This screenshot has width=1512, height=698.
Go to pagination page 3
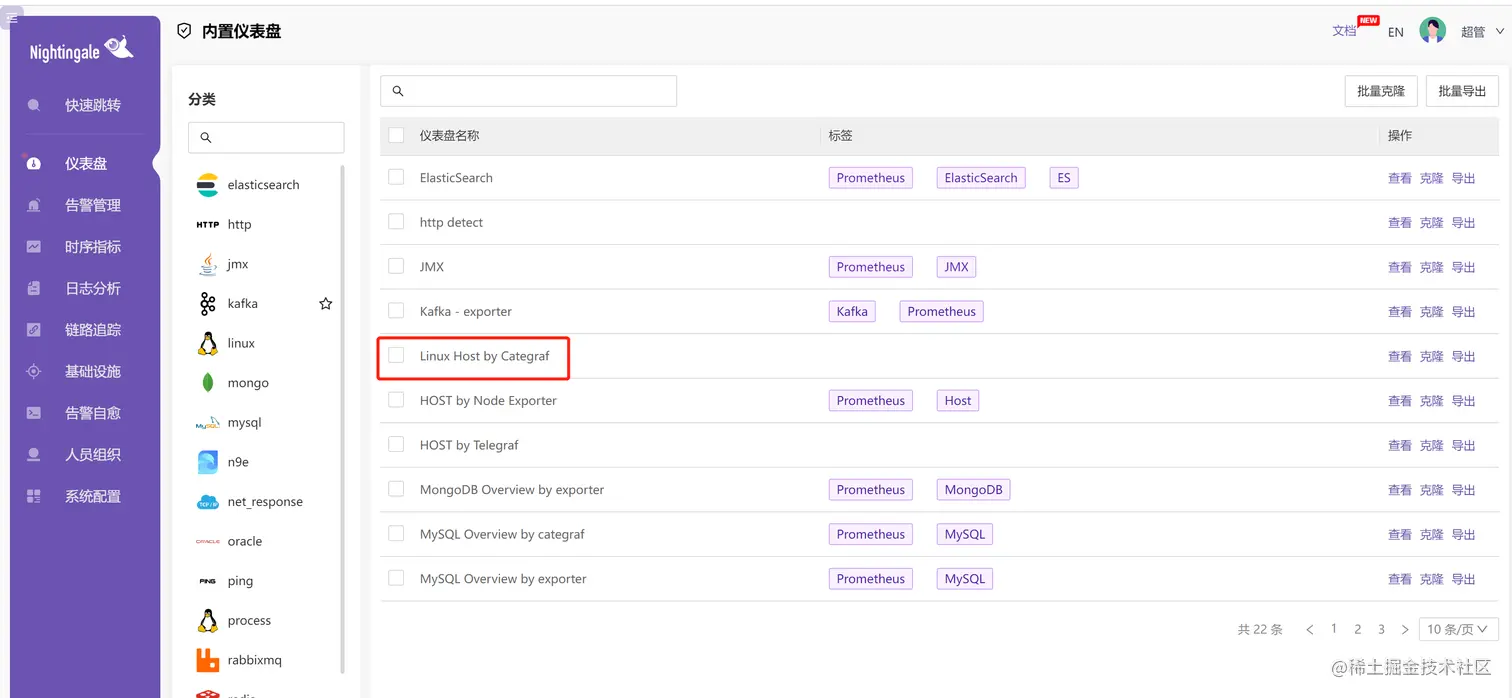pos(1382,629)
